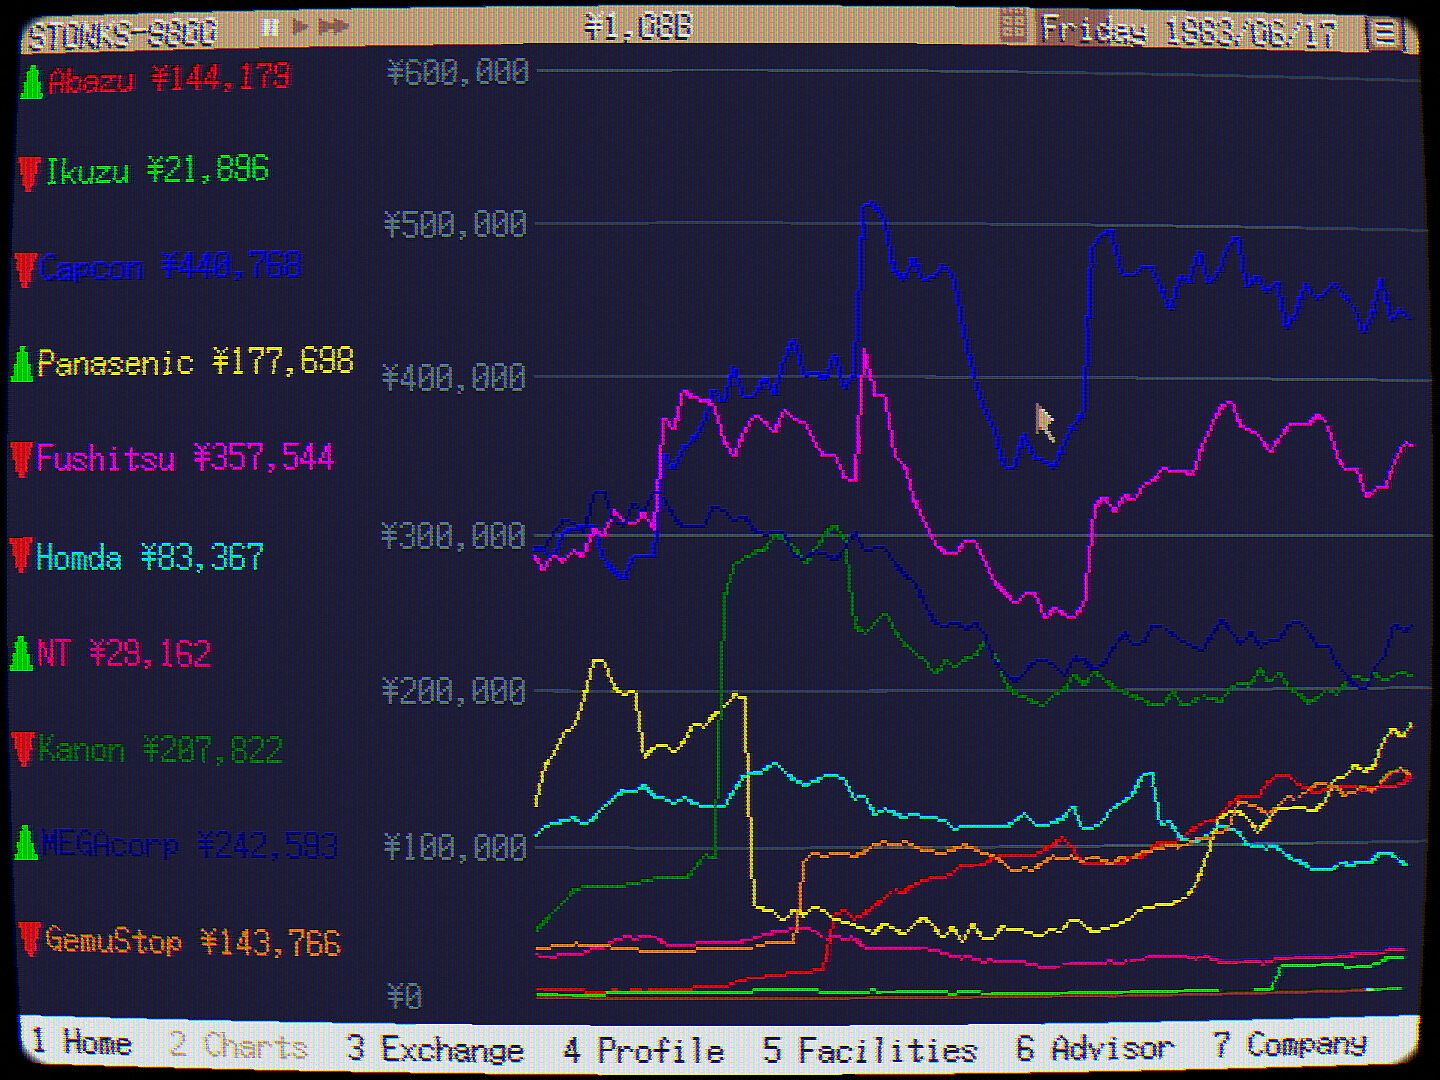Open the menu icon at top right
This screenshot has width=1440, height=1080.
1385,33
